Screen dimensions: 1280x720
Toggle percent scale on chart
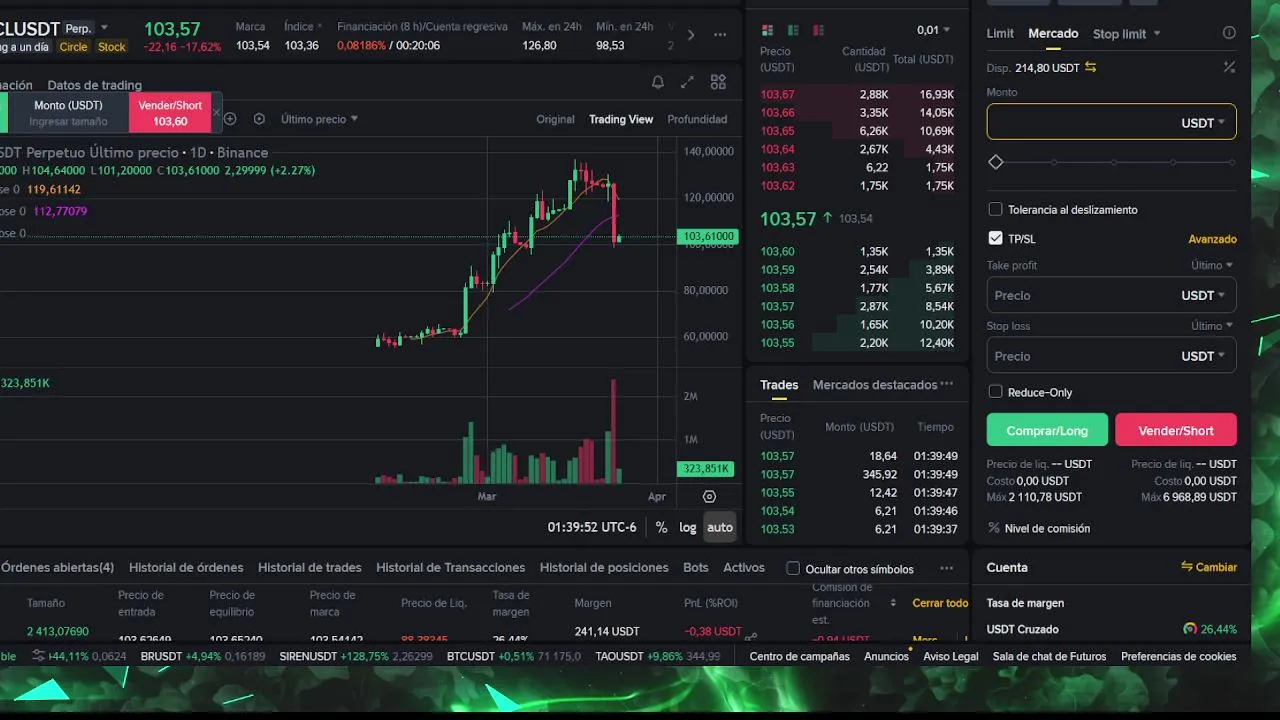tap(661, 527)
